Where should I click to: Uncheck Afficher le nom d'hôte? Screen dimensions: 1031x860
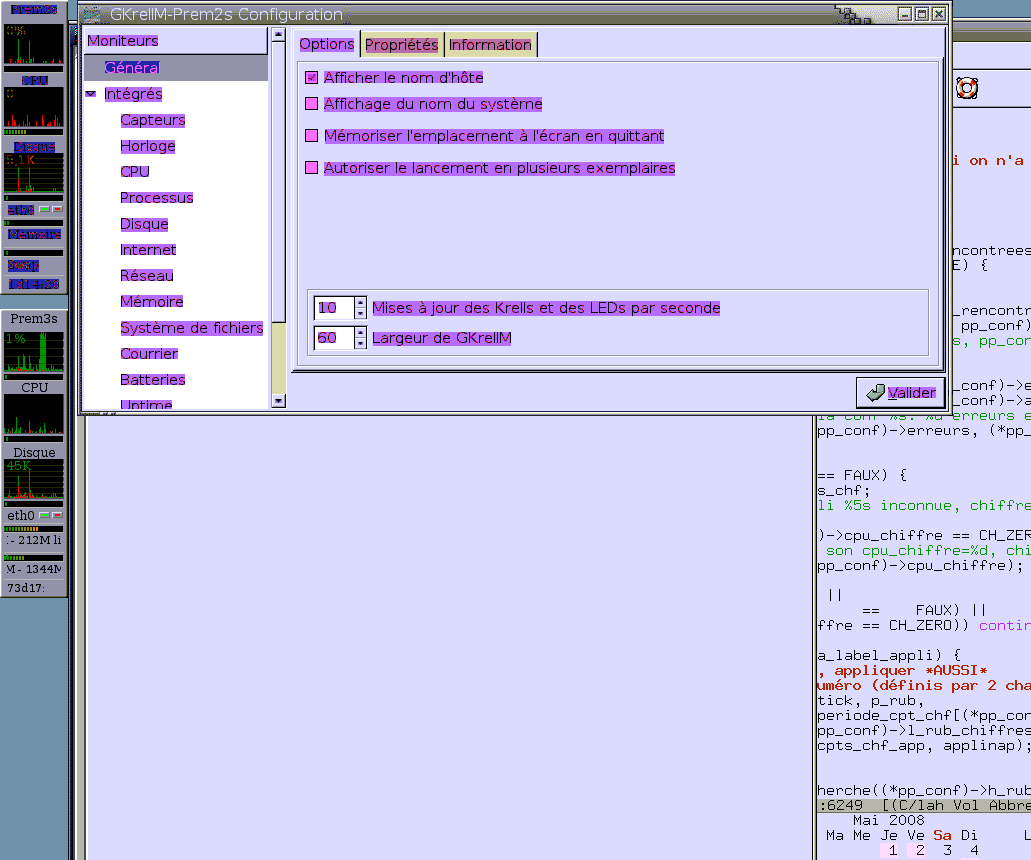[312, 78]
